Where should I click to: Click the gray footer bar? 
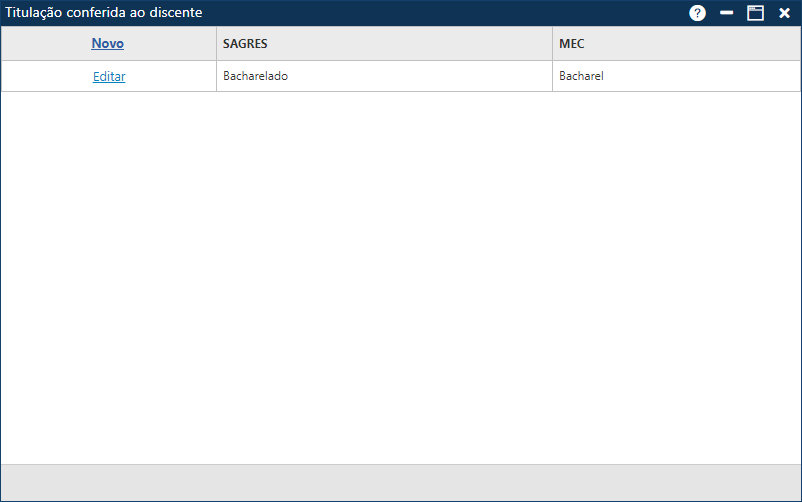pos(400,482)
